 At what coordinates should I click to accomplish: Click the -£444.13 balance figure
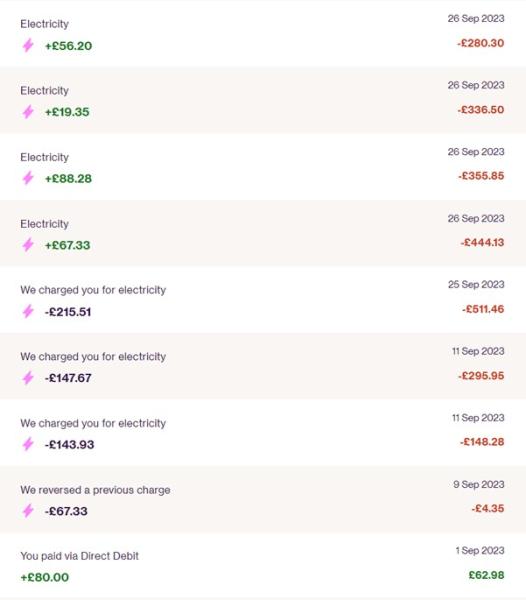482,242
